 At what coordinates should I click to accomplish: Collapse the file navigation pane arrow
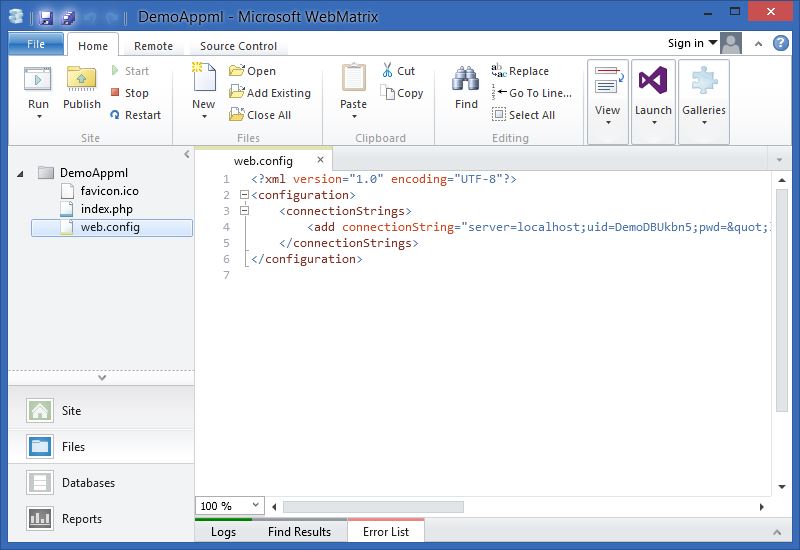tap(187, 154)
